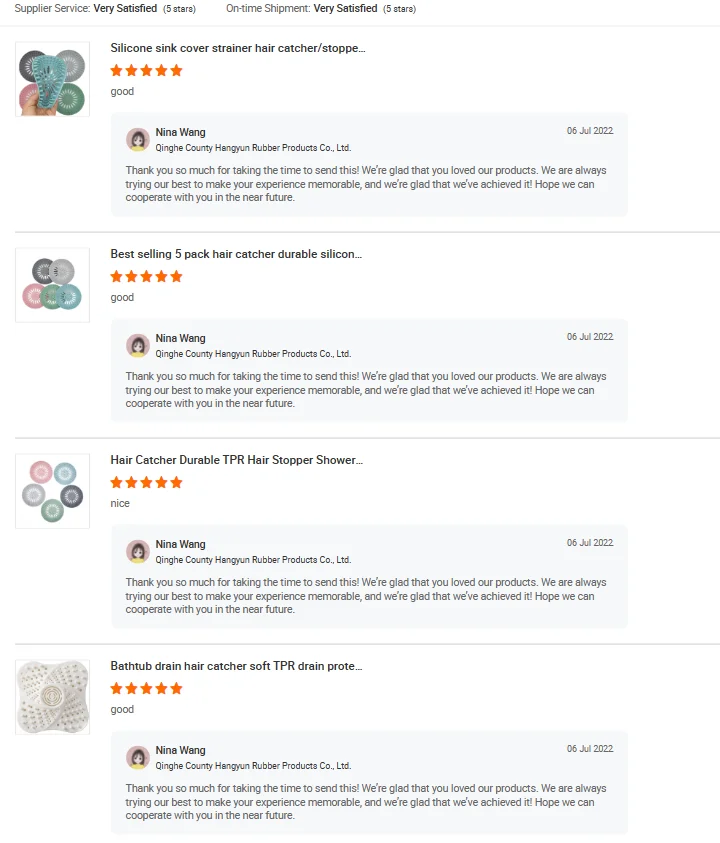Click Nina Wang name in third reply
Screen dimensions: 720x843
point(181,545)
